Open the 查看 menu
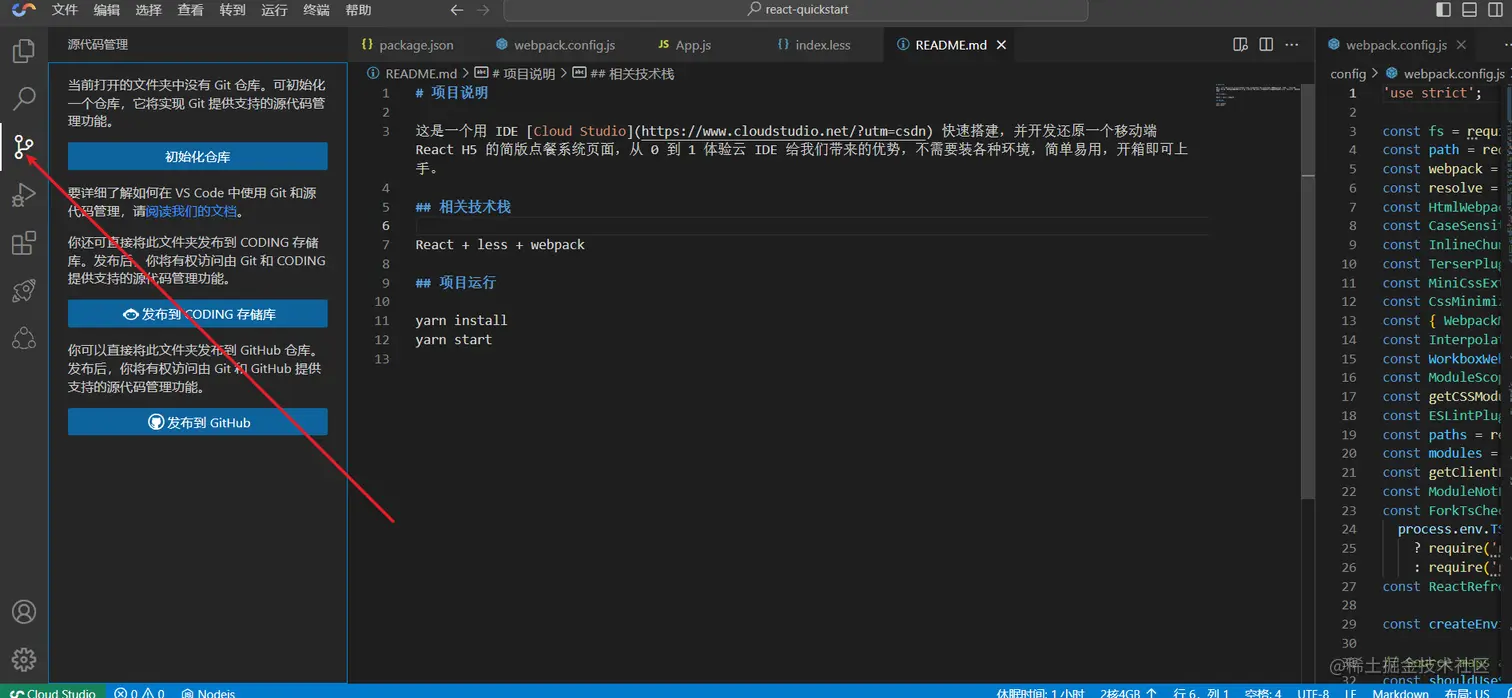The height and width of the screenshot is (698, 1512). (190, 10)
